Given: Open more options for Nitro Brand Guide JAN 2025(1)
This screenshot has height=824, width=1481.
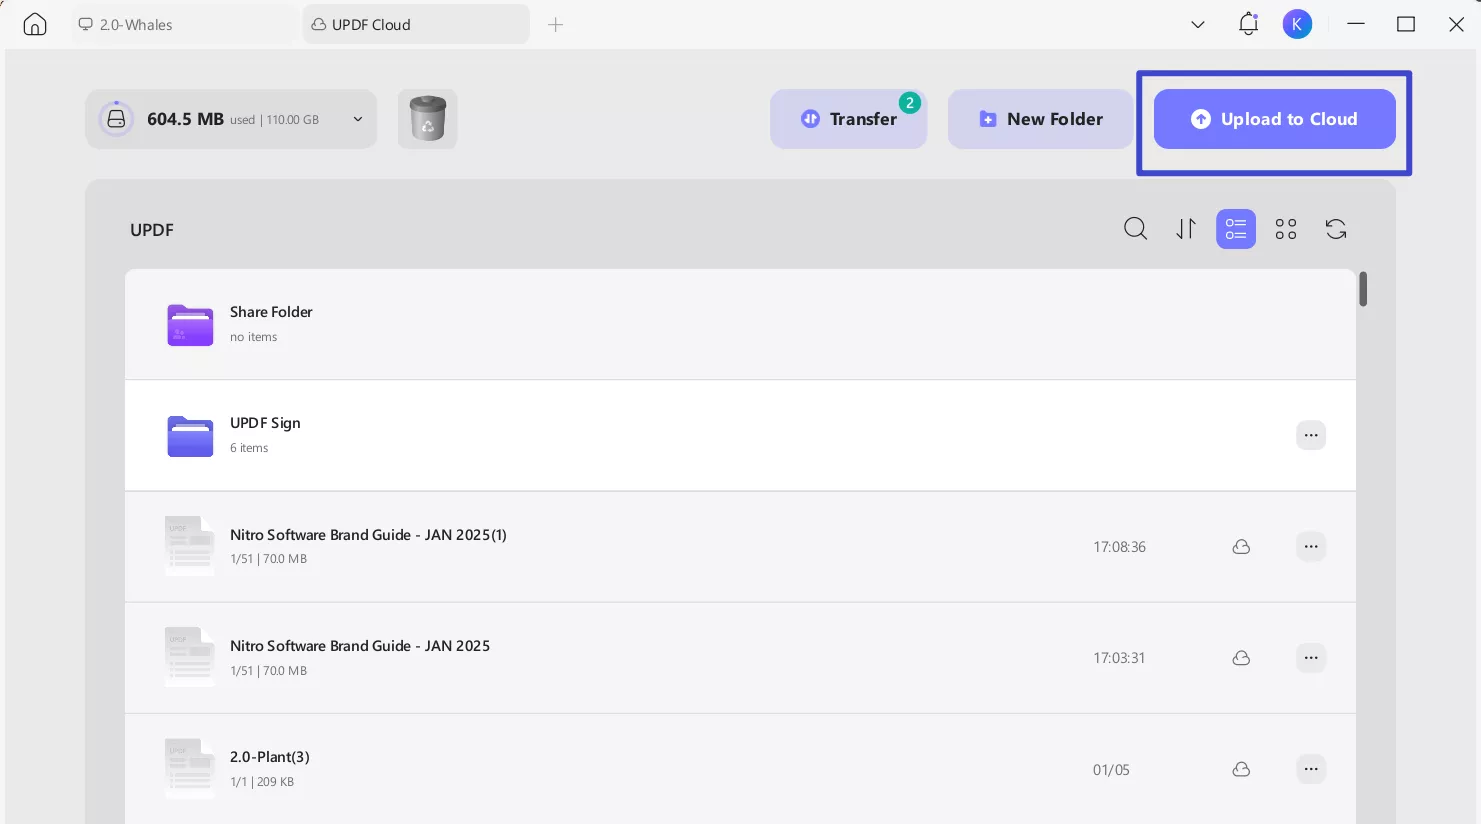Looking at the screenshot, I should 1311,547.
